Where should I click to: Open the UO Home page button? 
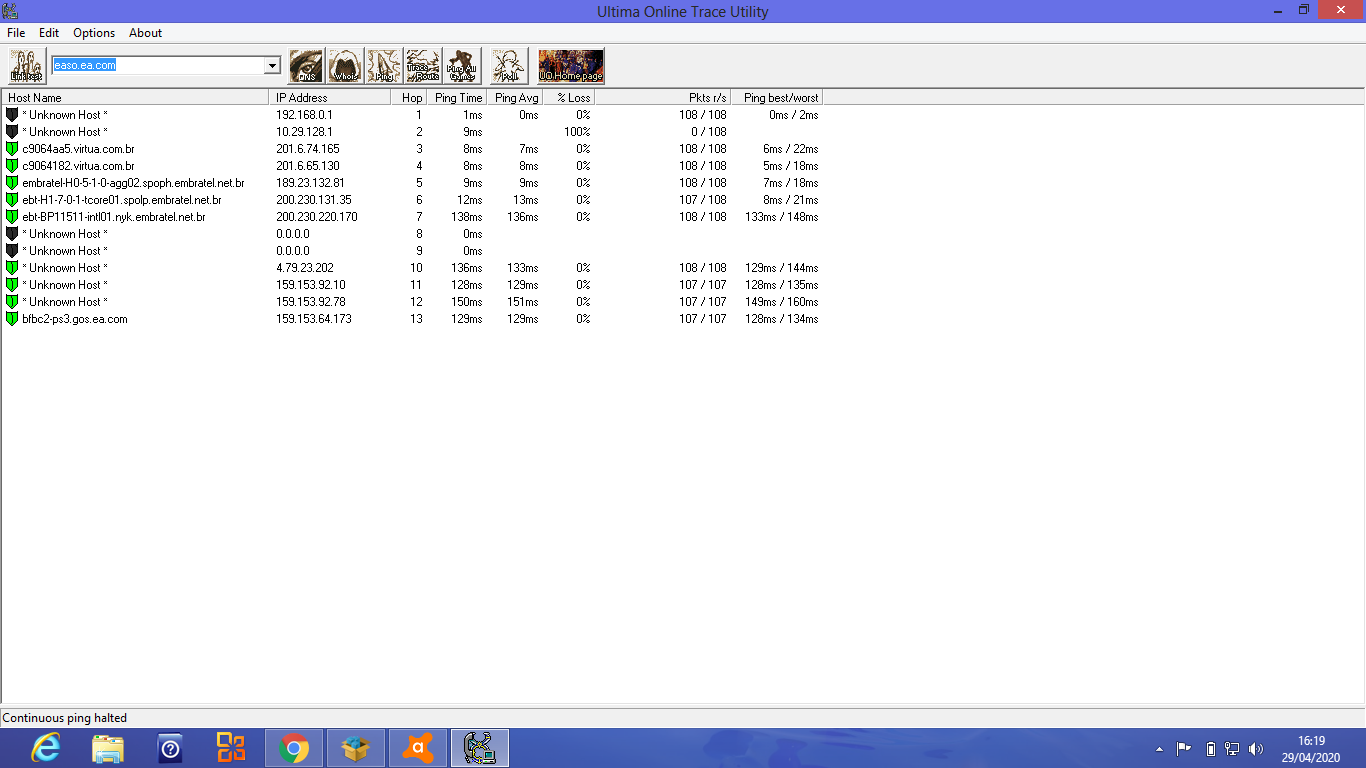coord(571,66)
